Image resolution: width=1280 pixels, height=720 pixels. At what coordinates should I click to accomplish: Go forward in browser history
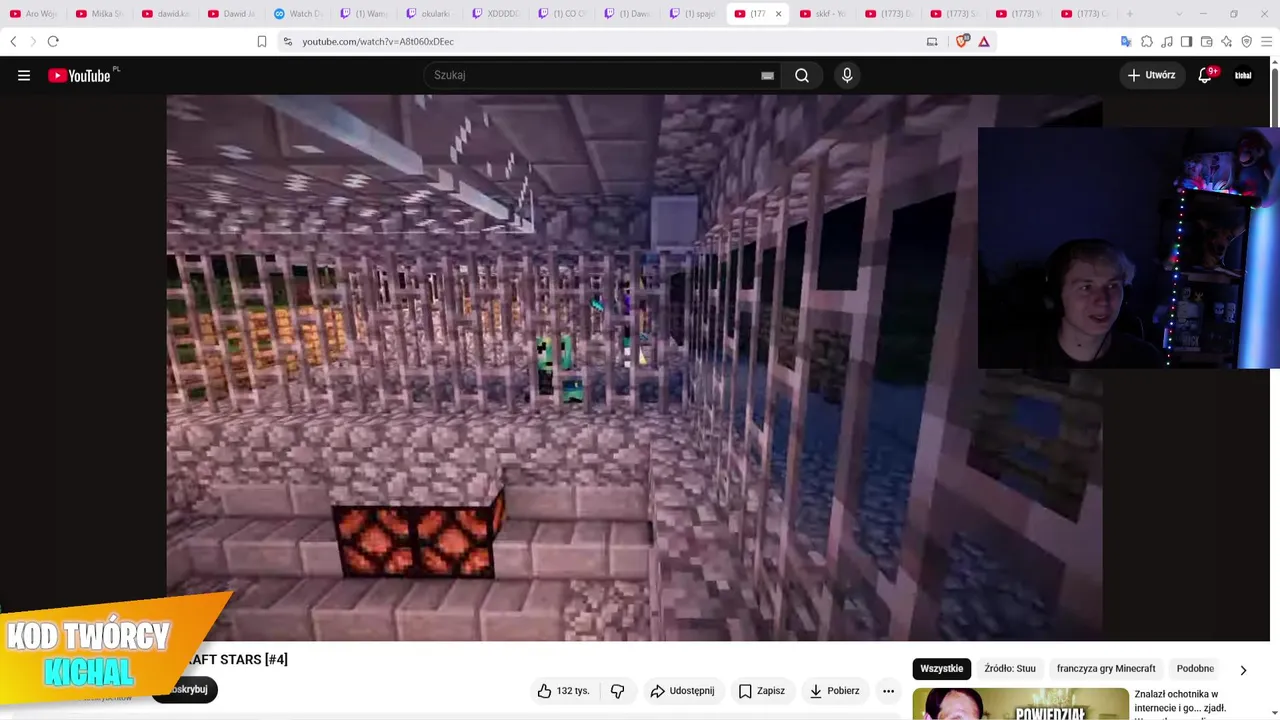click(32, 41)
